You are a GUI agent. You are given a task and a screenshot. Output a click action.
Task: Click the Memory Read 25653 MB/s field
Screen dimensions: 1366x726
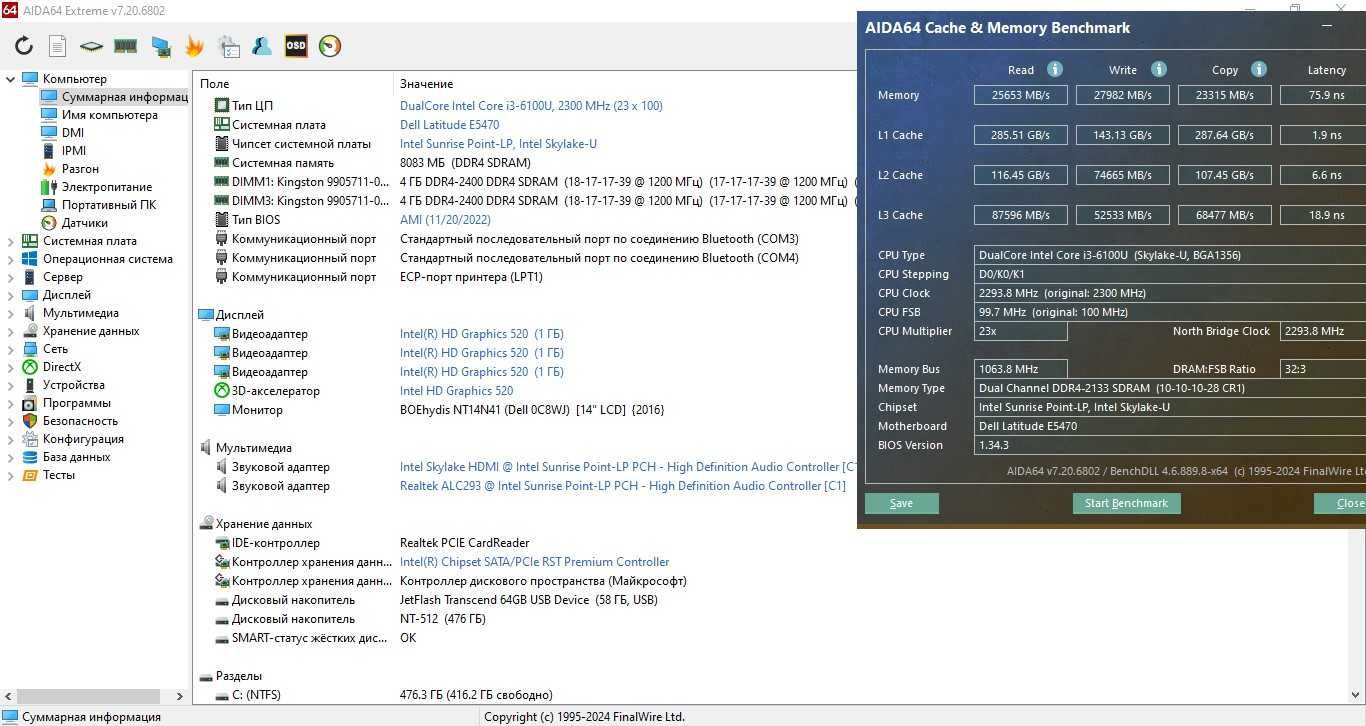point(1021,95)
